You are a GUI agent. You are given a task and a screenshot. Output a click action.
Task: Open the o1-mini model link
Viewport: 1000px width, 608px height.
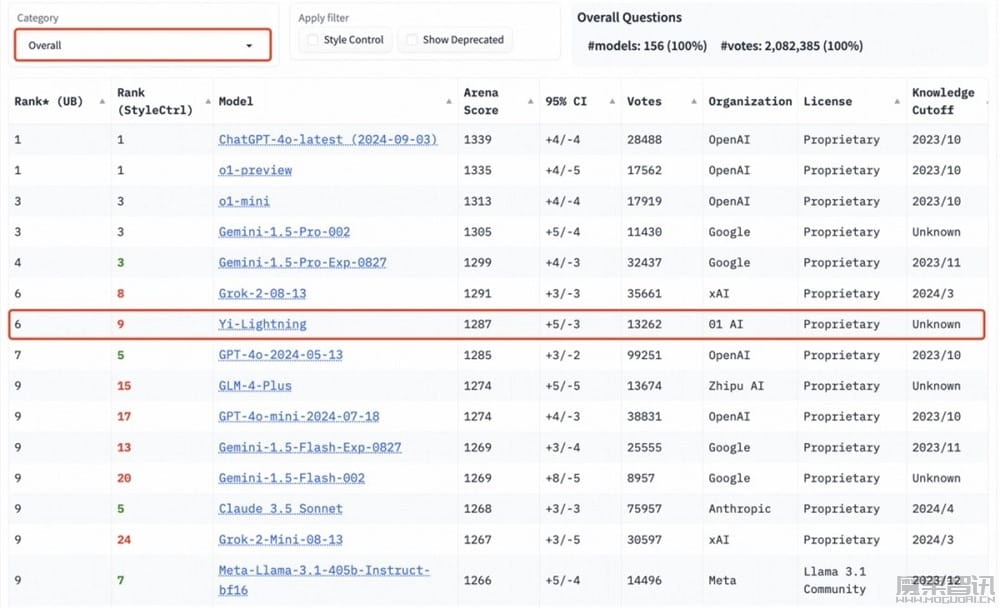click(x=244, y=201)
